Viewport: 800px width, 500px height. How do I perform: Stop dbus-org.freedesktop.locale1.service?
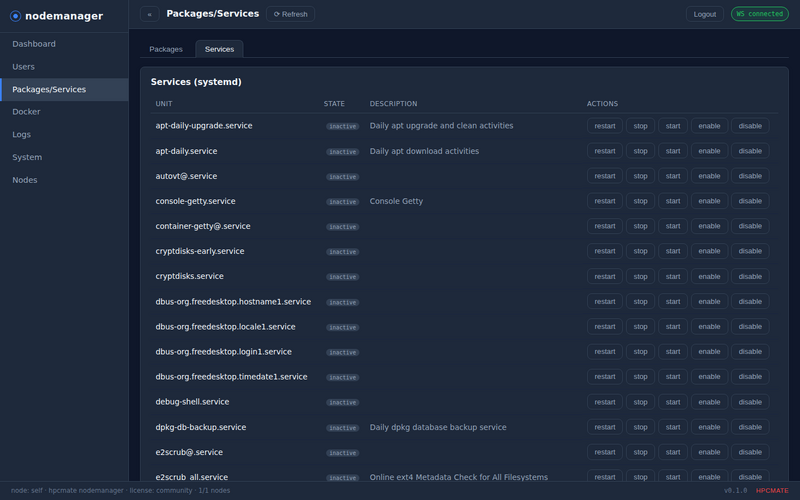coord(640,327)
